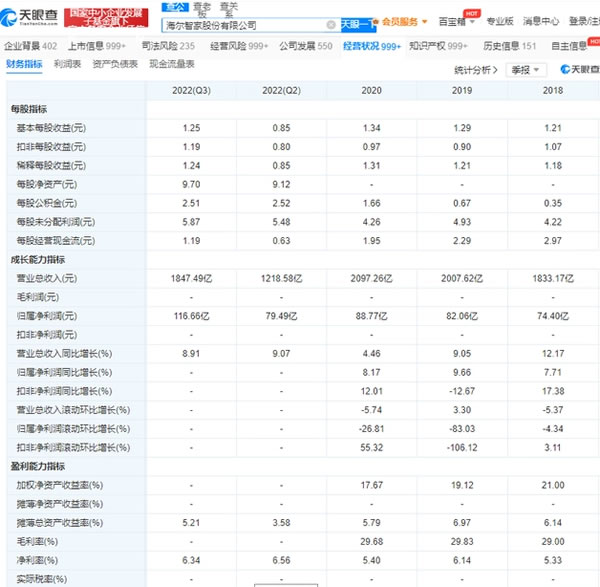The height and width of the screenshot is (587, 600).
Task: Select the 营业总收入(元) row label
Action: point(47,278)
